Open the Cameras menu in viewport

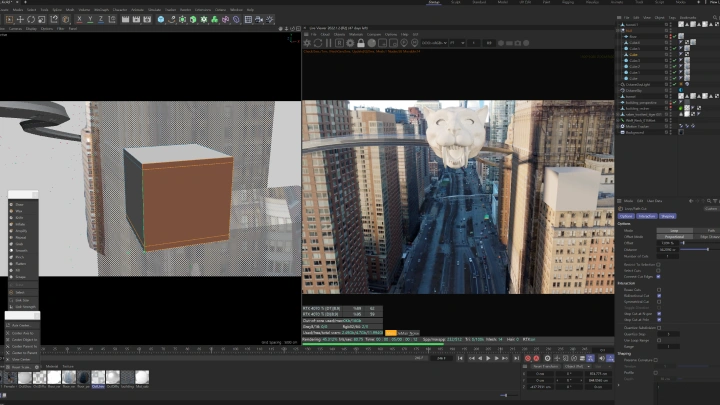coord(16,29)
